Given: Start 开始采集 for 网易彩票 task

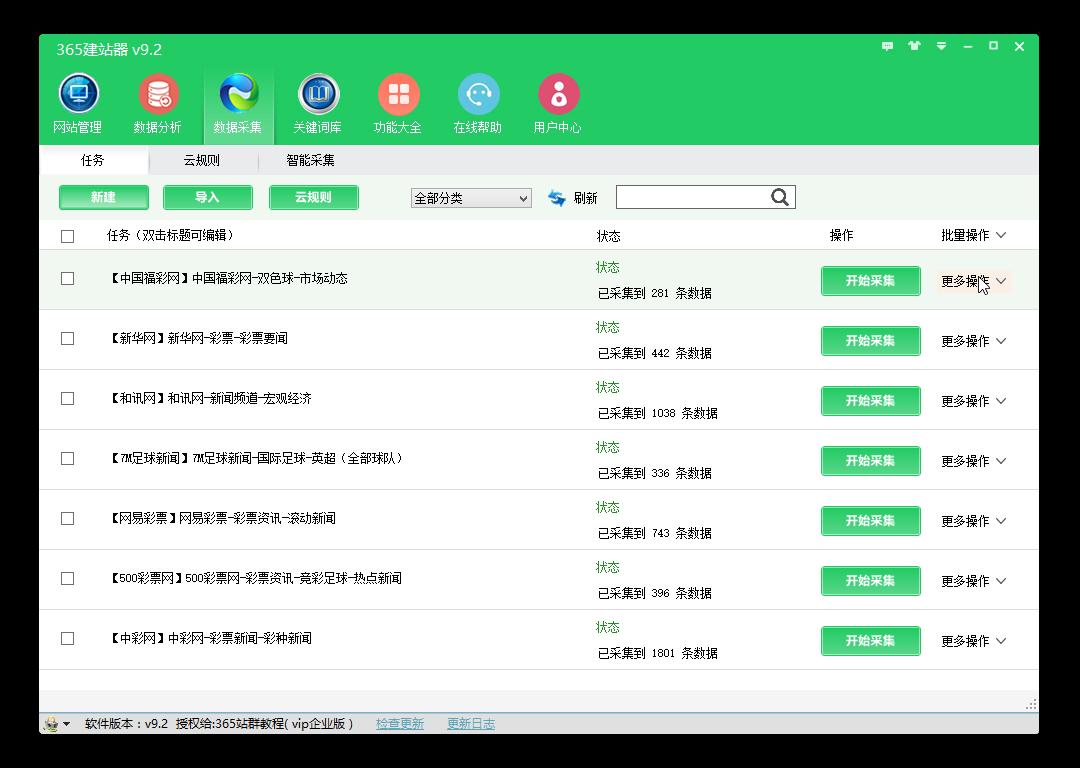Looking at the screenshot, I should coord(871,521).
